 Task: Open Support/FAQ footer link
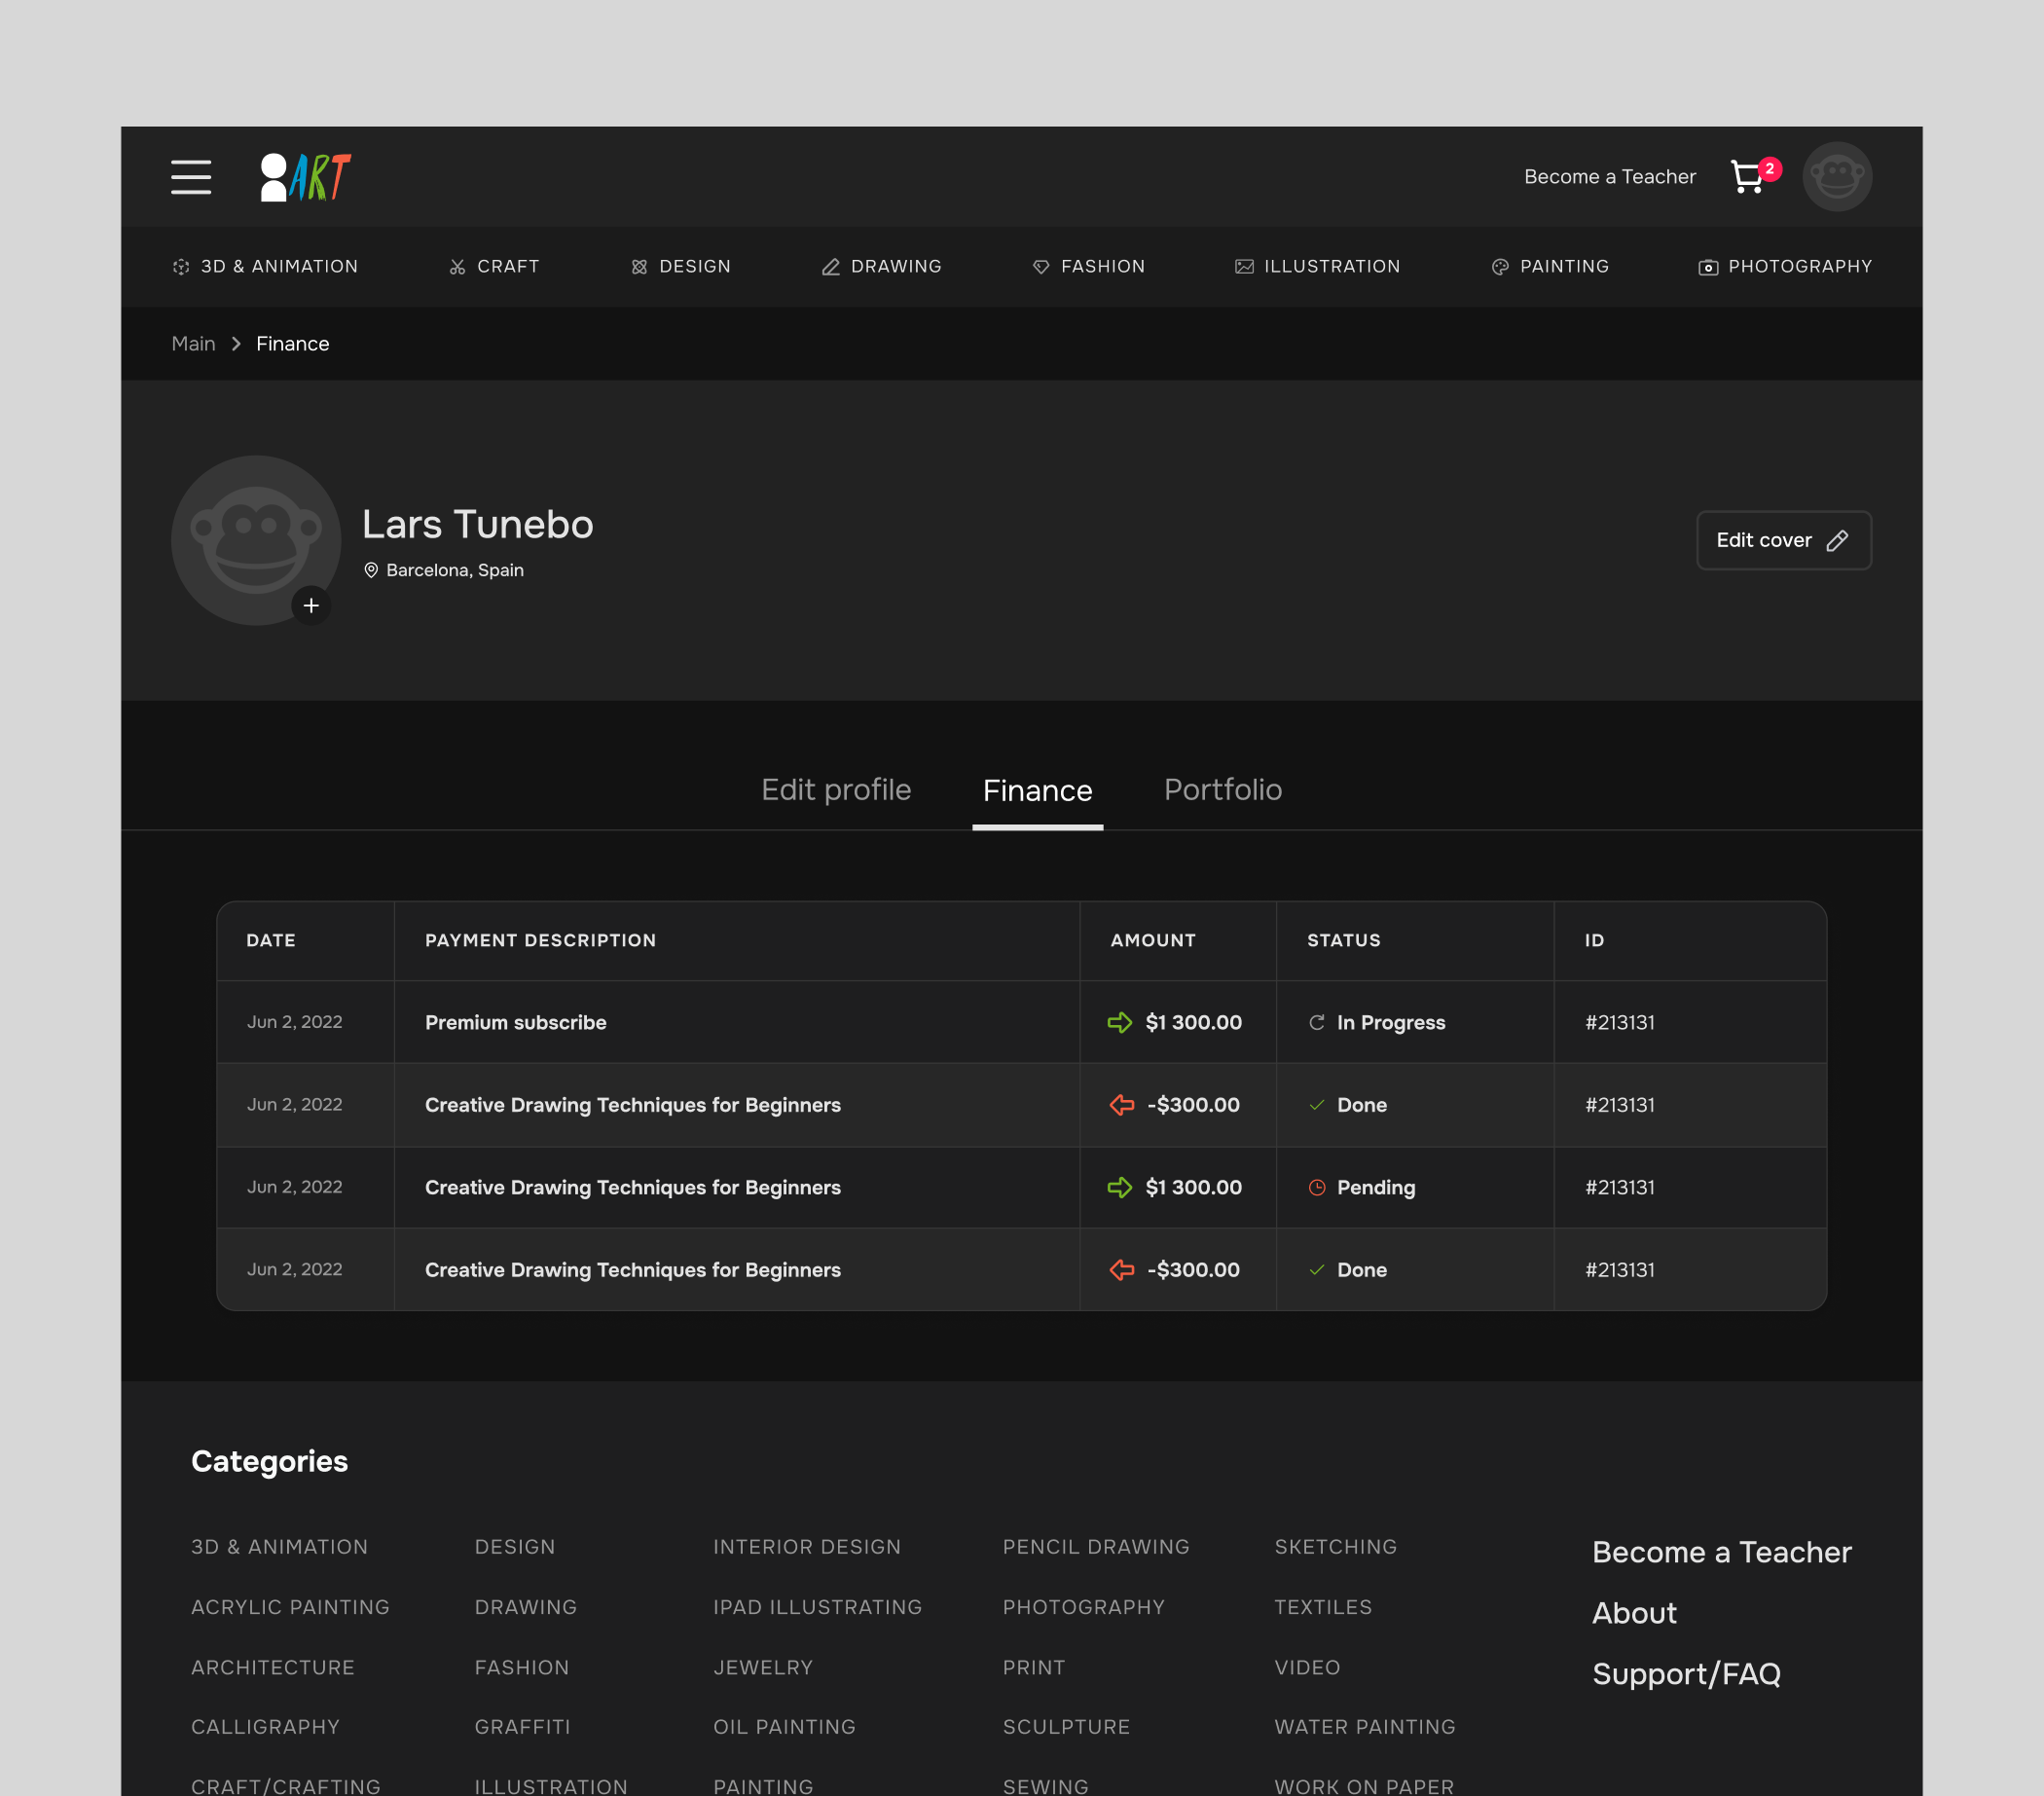pyautogui.click(x=1685, y=1673)
